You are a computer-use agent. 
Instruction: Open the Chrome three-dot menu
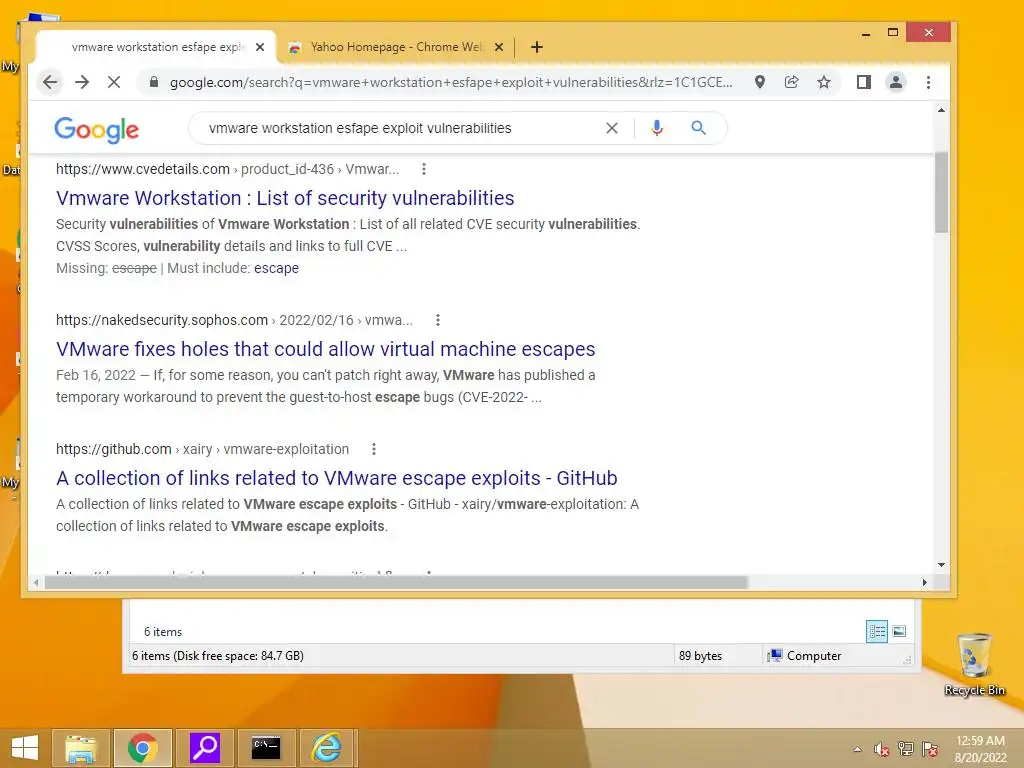click(928, 82)
